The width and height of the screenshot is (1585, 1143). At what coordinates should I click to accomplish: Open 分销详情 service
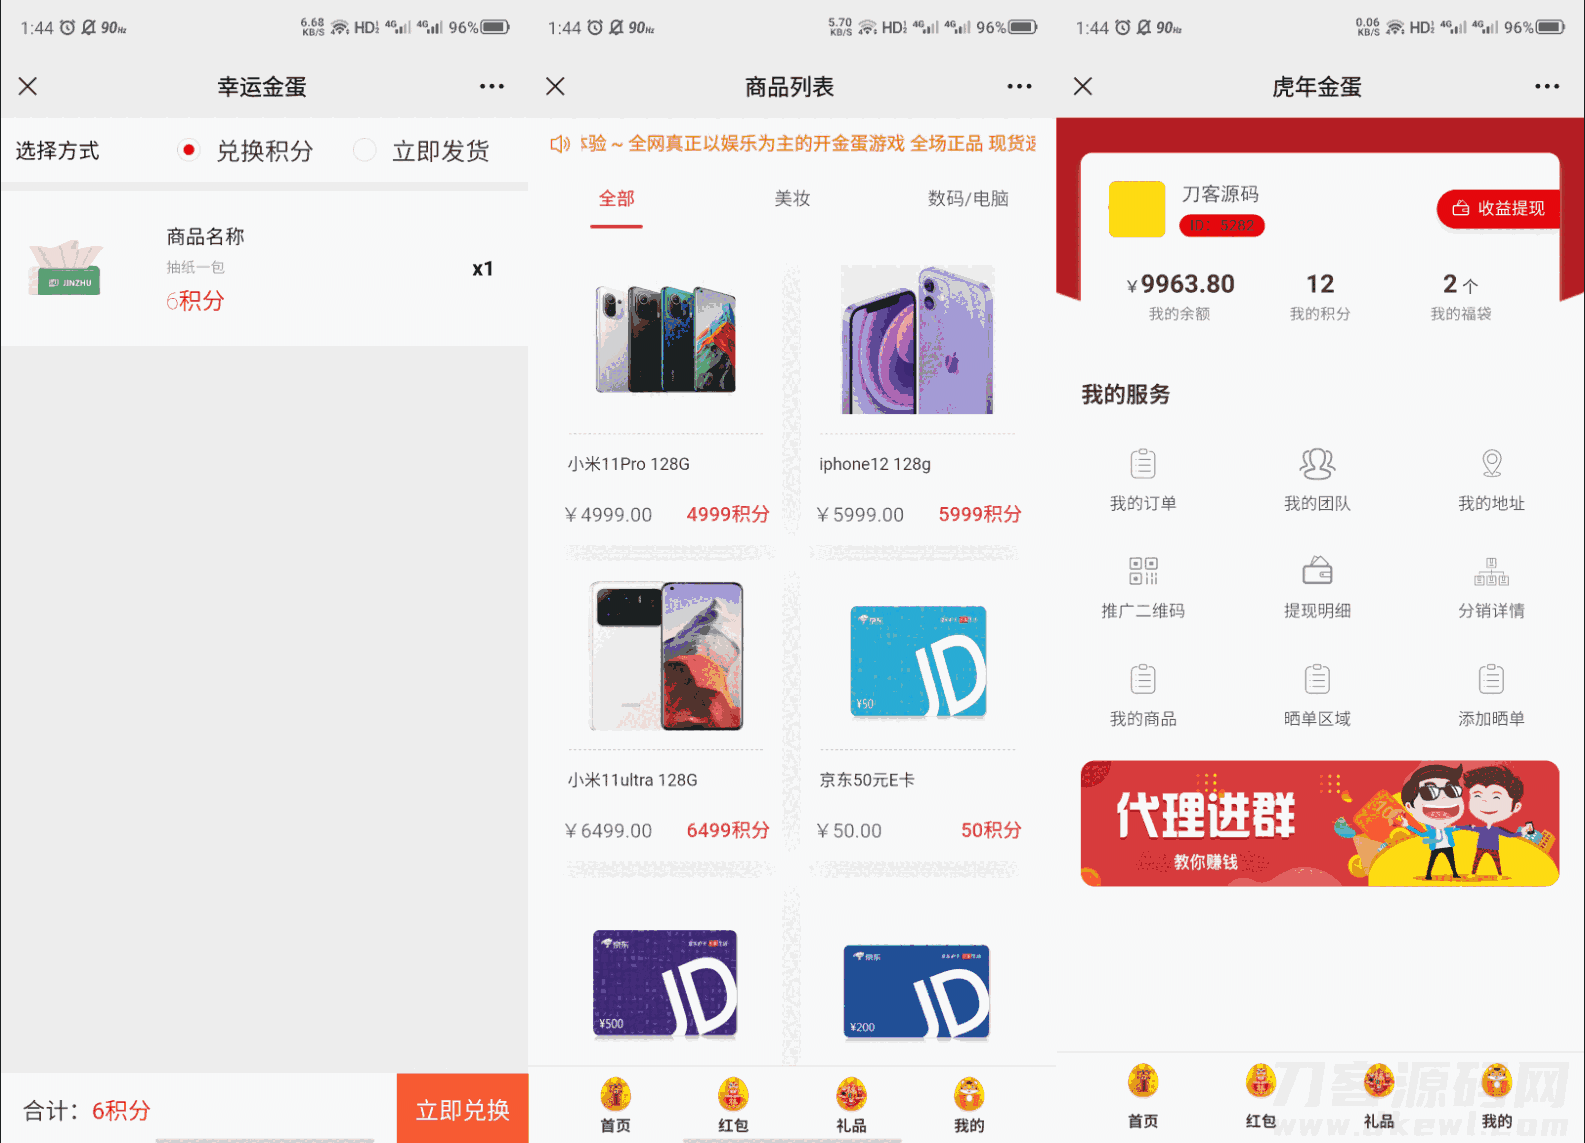(x=1491, y=588)
